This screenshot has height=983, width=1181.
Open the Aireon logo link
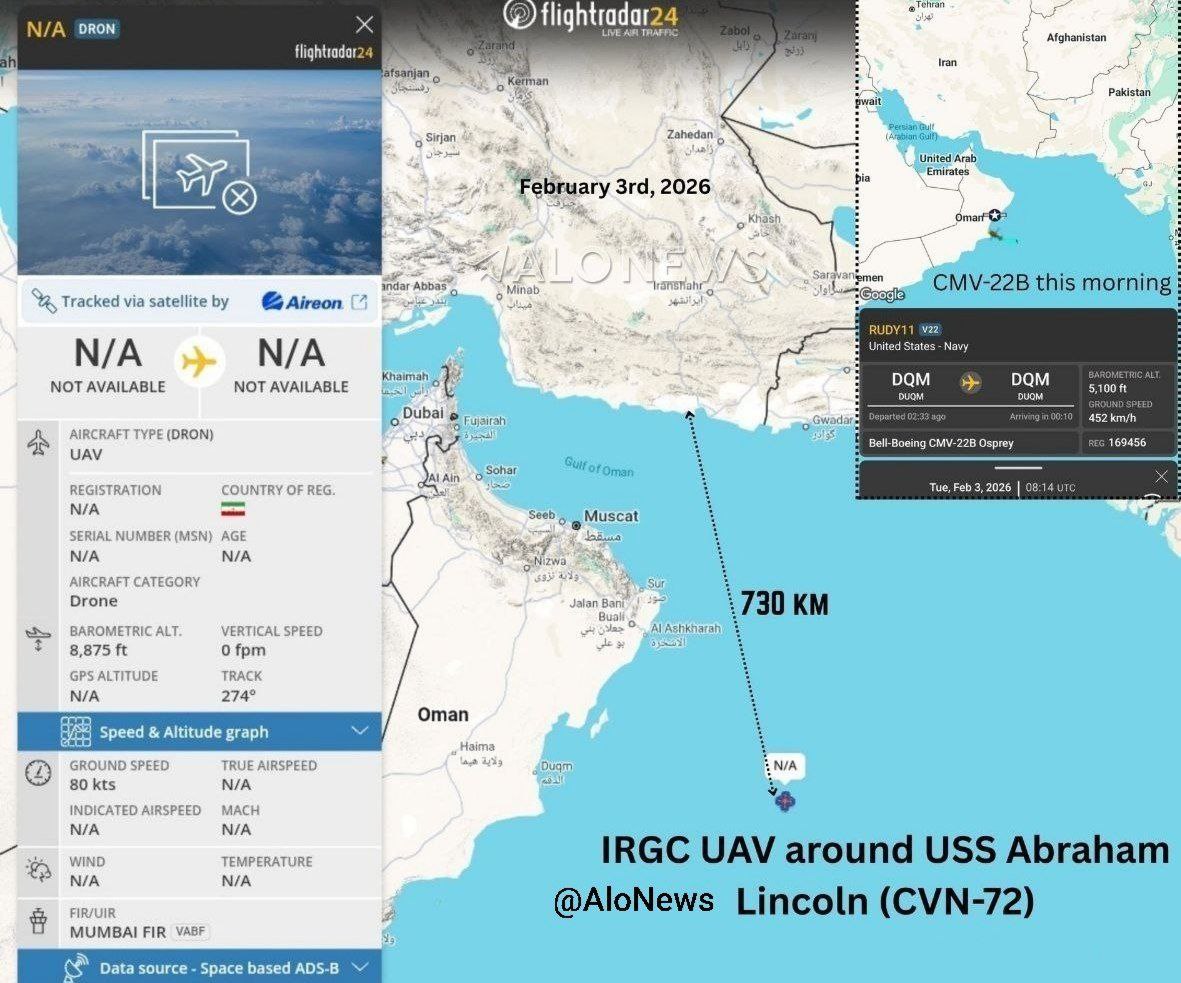click(x=302, y=302)
